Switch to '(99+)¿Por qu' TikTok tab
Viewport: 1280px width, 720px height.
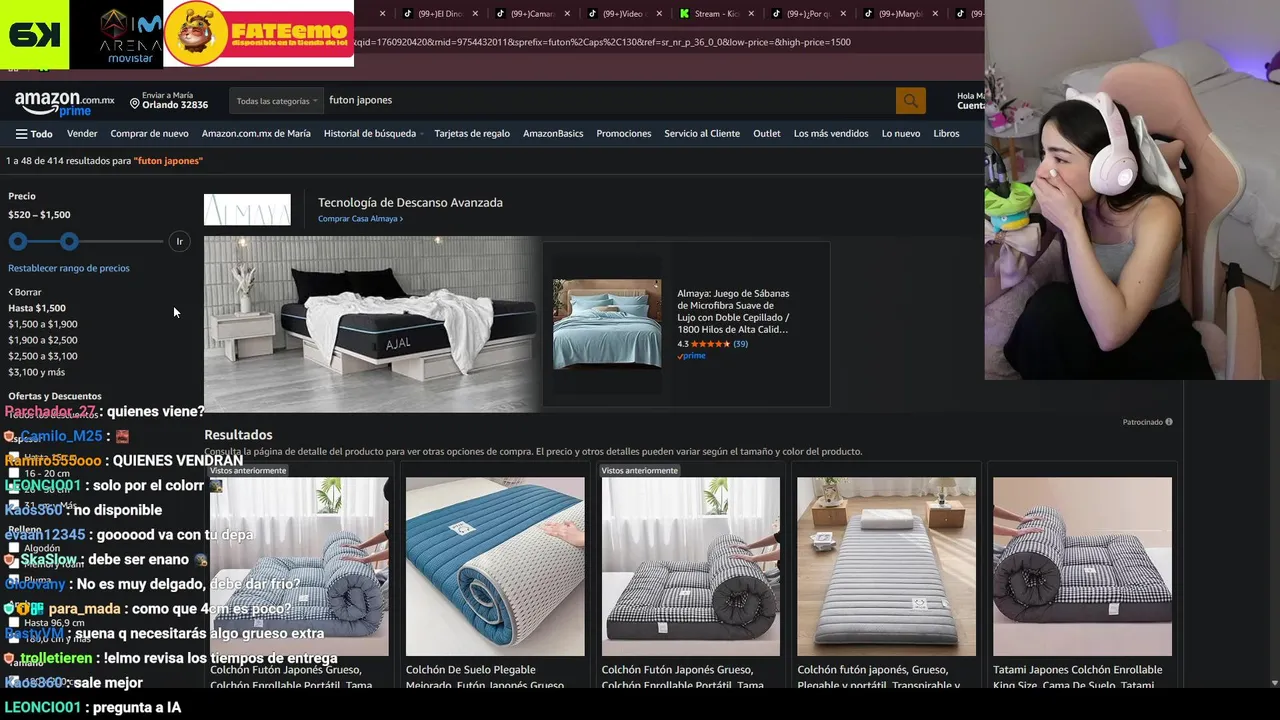click(808, 14)
